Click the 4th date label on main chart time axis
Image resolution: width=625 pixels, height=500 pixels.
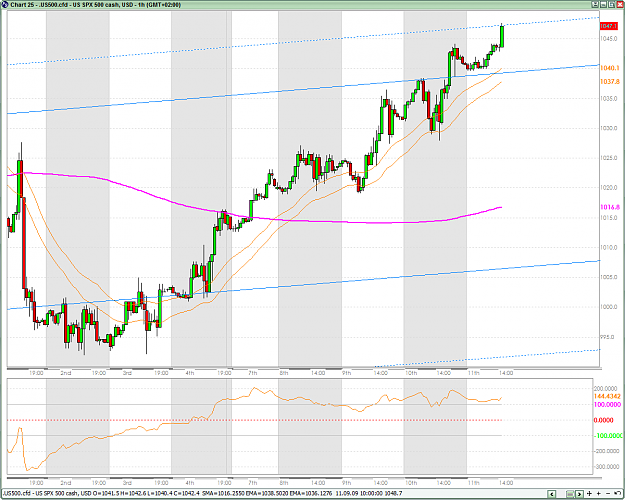189,373
